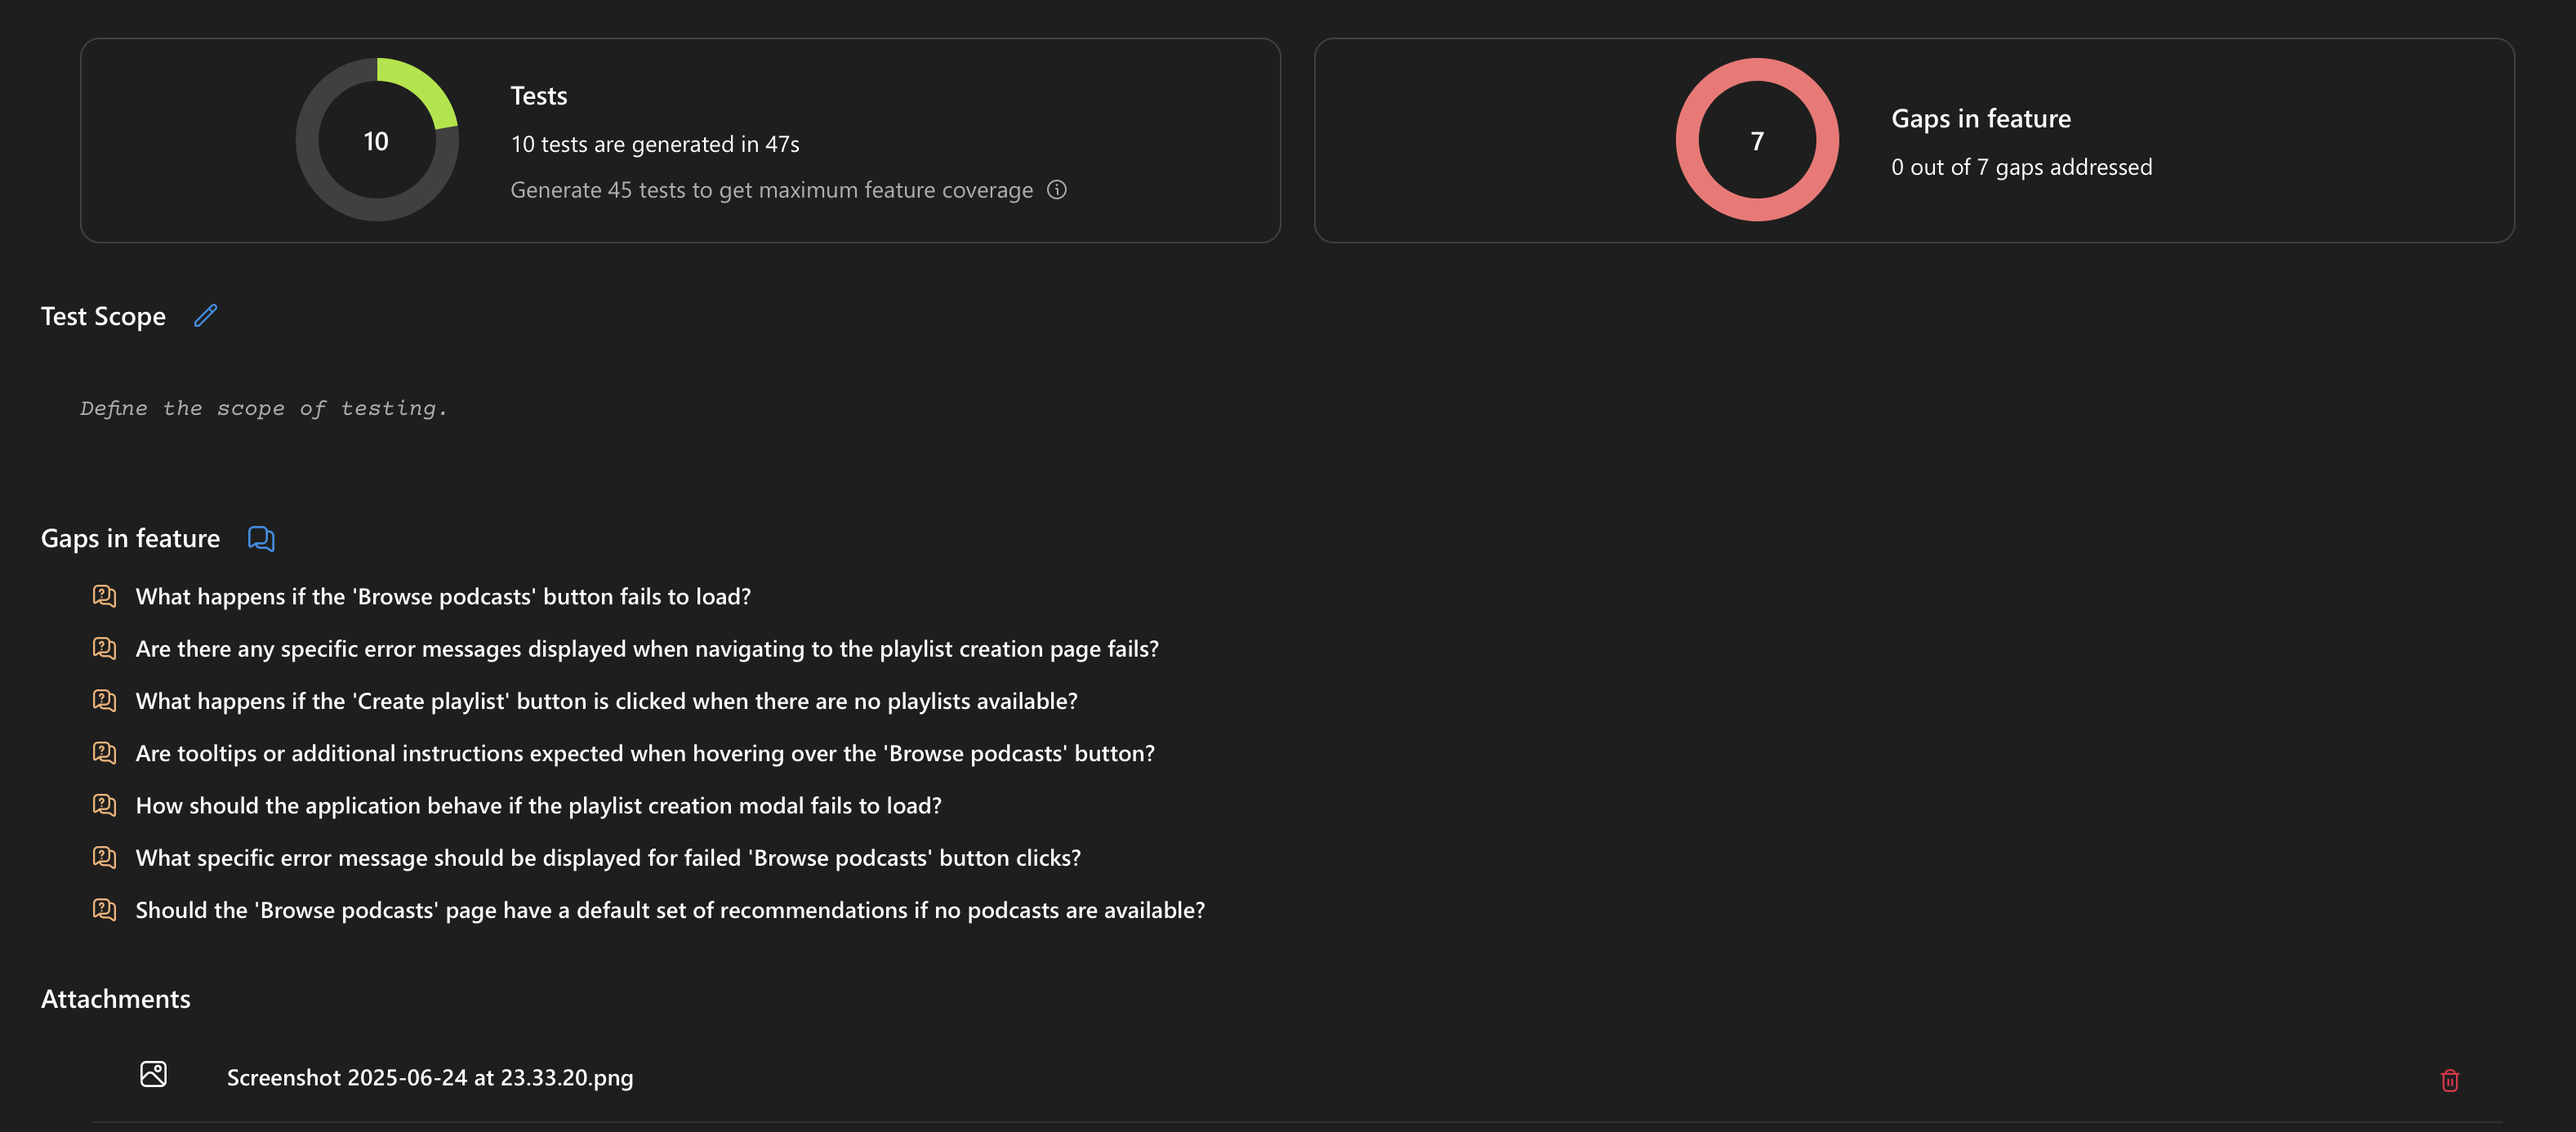Delete the attached screenshot with the trash icon

coord(2449,1080)
